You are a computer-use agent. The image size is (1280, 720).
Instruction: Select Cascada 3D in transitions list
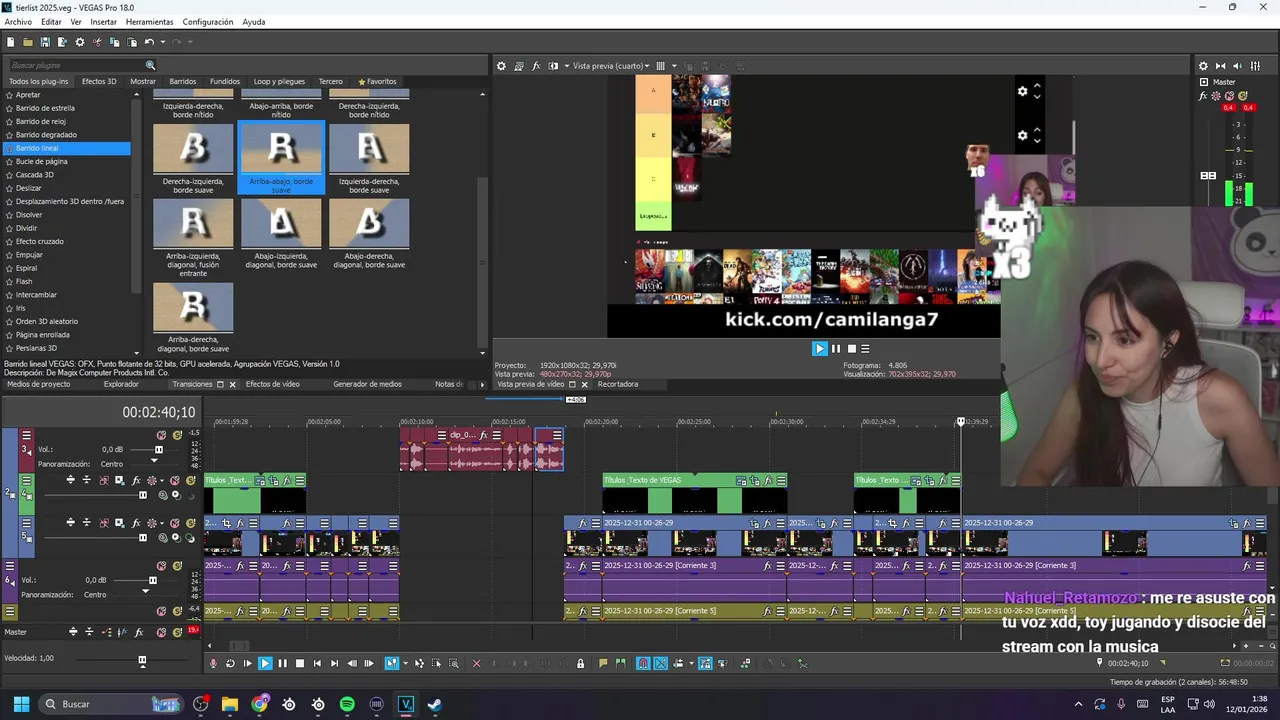(x=35, y=175)
